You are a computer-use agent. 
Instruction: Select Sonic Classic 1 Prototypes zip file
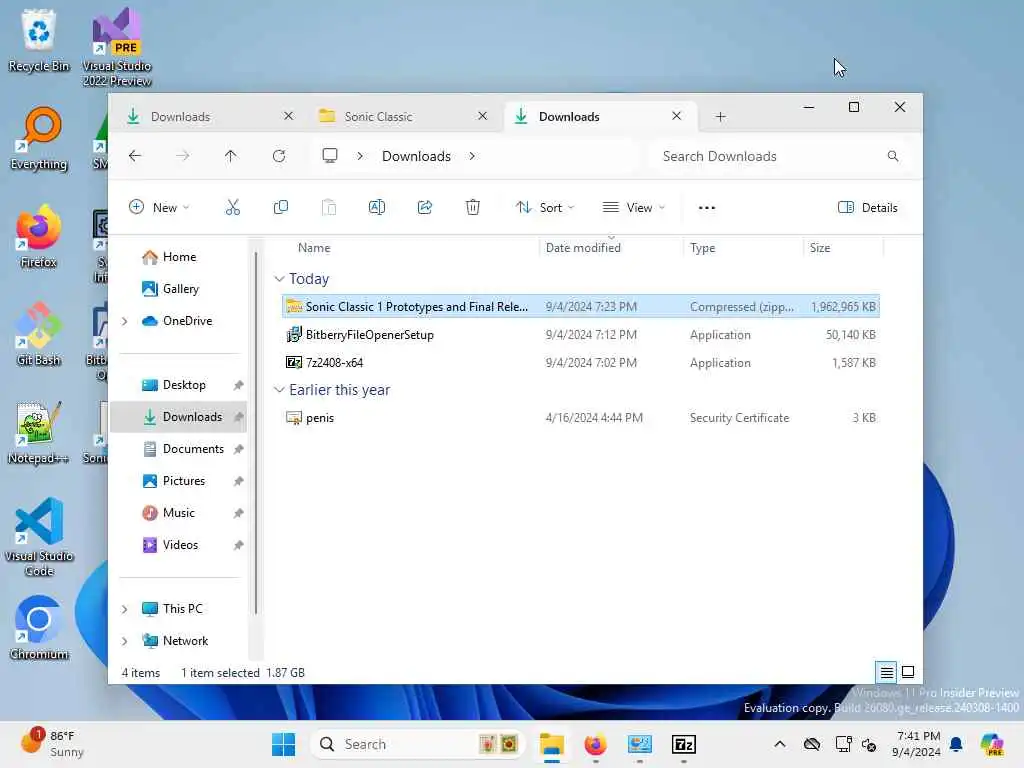point(581,307)
